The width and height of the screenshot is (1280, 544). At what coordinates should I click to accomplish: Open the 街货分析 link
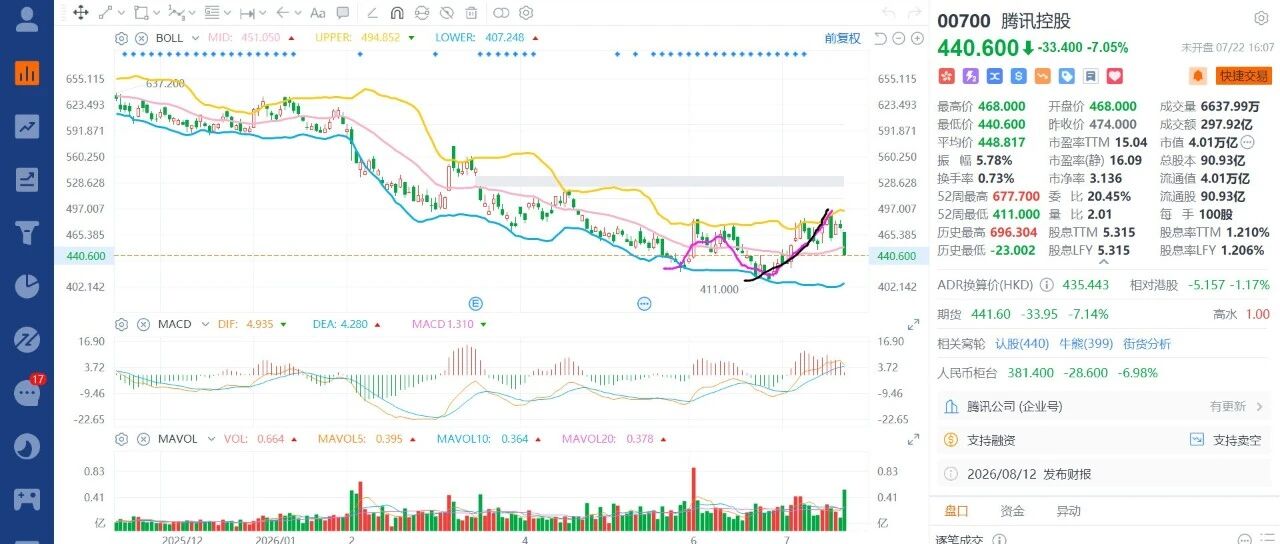[x=1147, y=343]
